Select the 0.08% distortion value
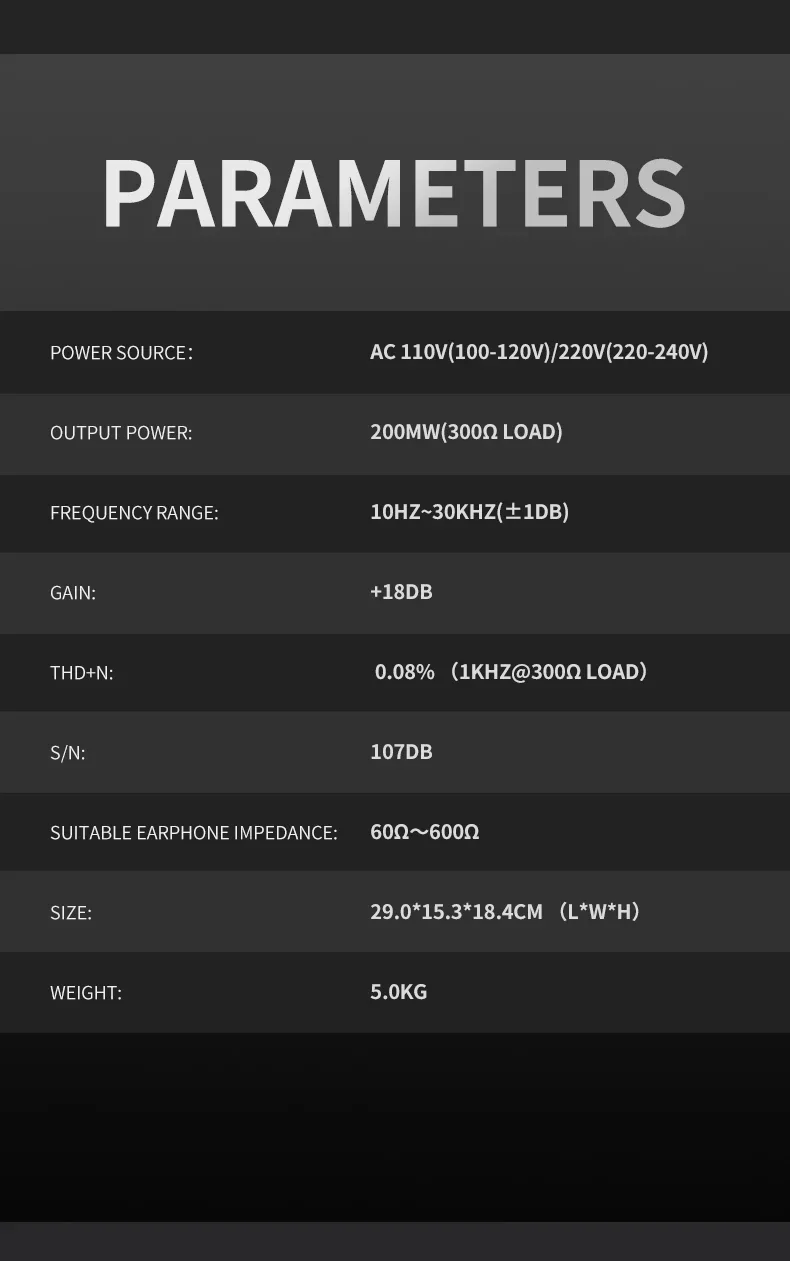 [x=405, y=672]
